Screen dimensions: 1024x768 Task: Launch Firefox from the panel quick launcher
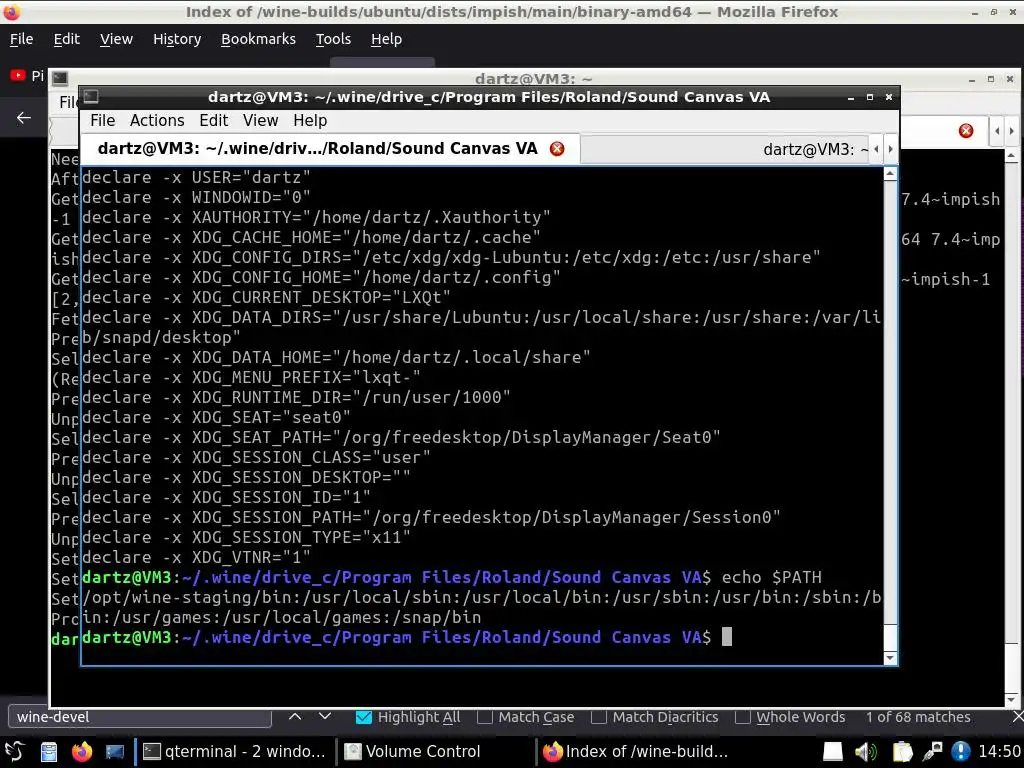[x=82, y=752]
